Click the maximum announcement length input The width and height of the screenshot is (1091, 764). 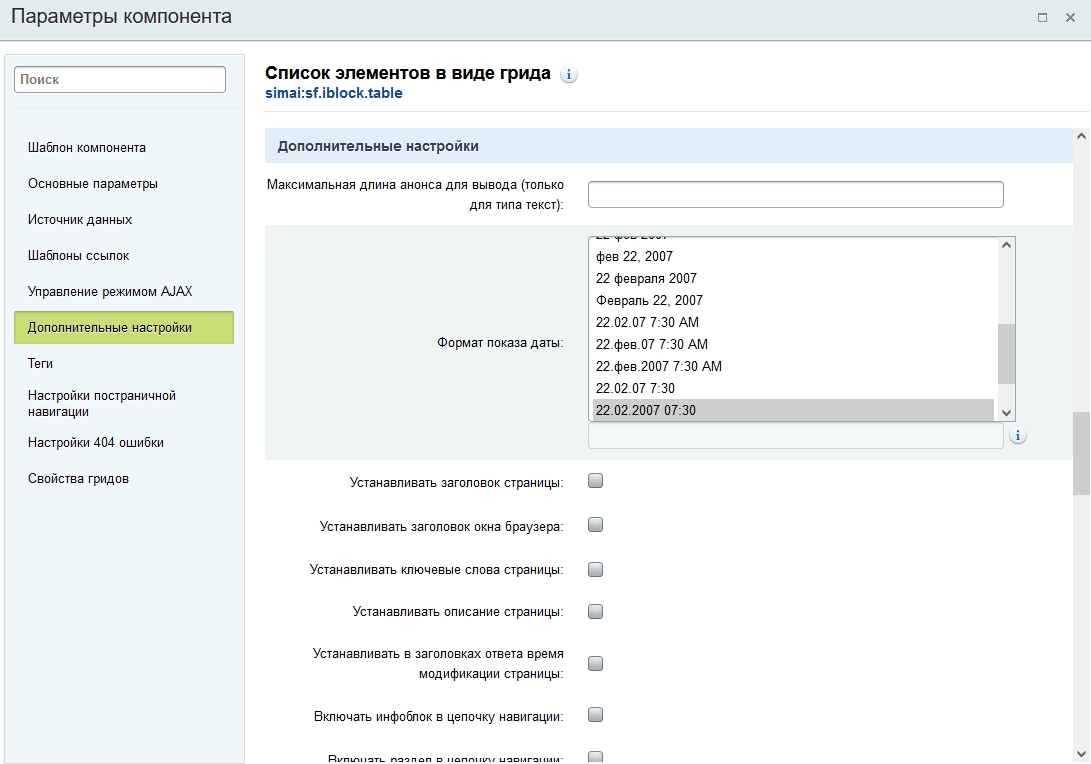(x=795, y=194)
